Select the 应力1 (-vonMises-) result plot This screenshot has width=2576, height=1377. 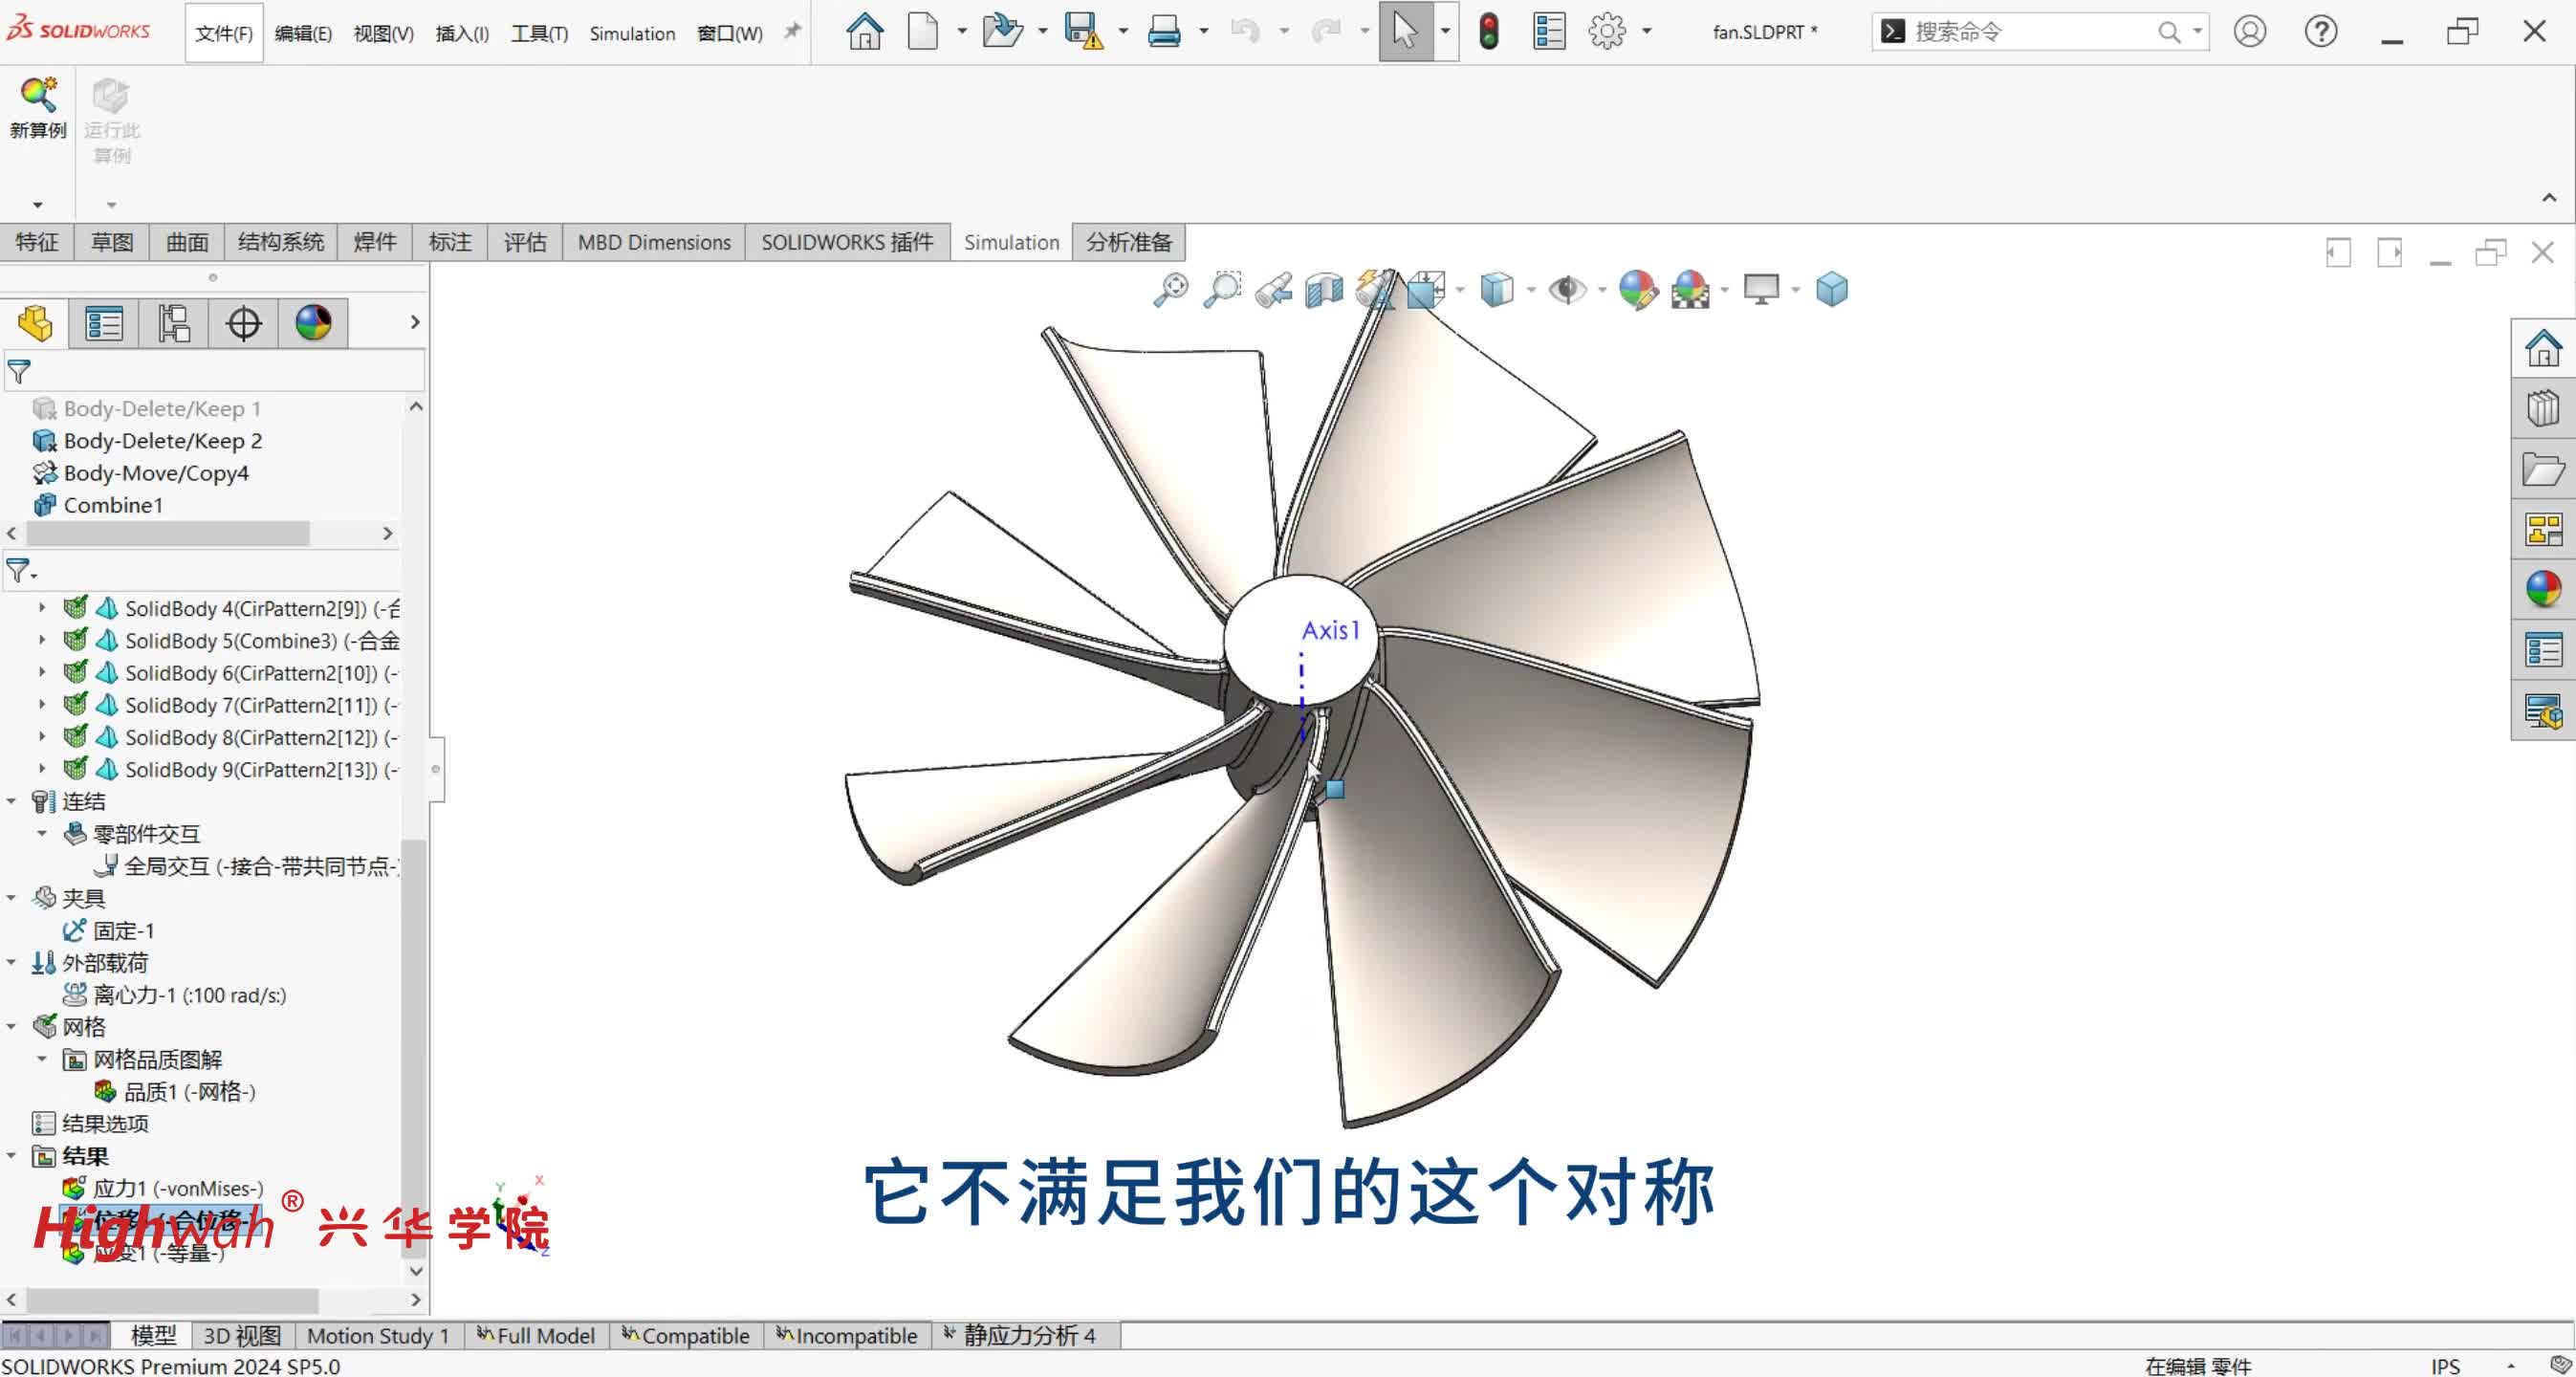click(177, 1188)
